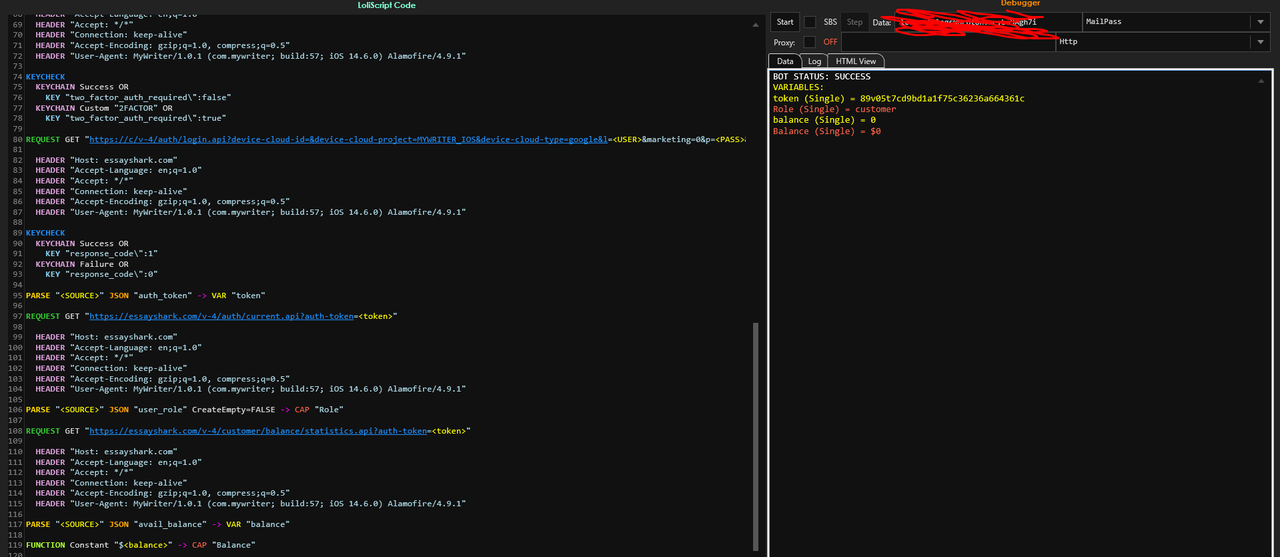
Task: Click the Start button in the Debugger
Action: pyautogui.click(x=785, y=22)
